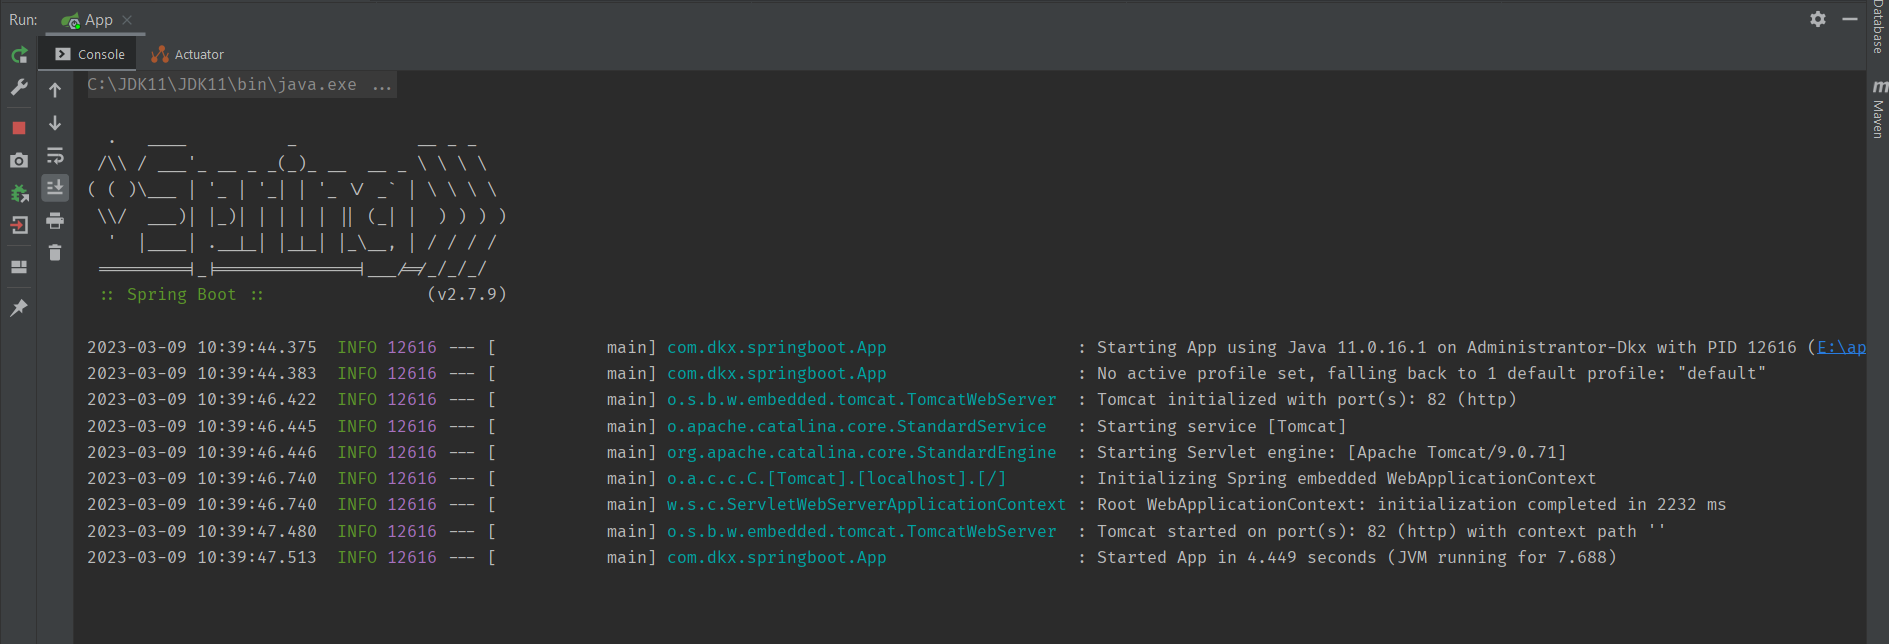The image size is (1889, 644).
Task: Open Run tool window settings gear
Action: click(x=1818, y=19)
